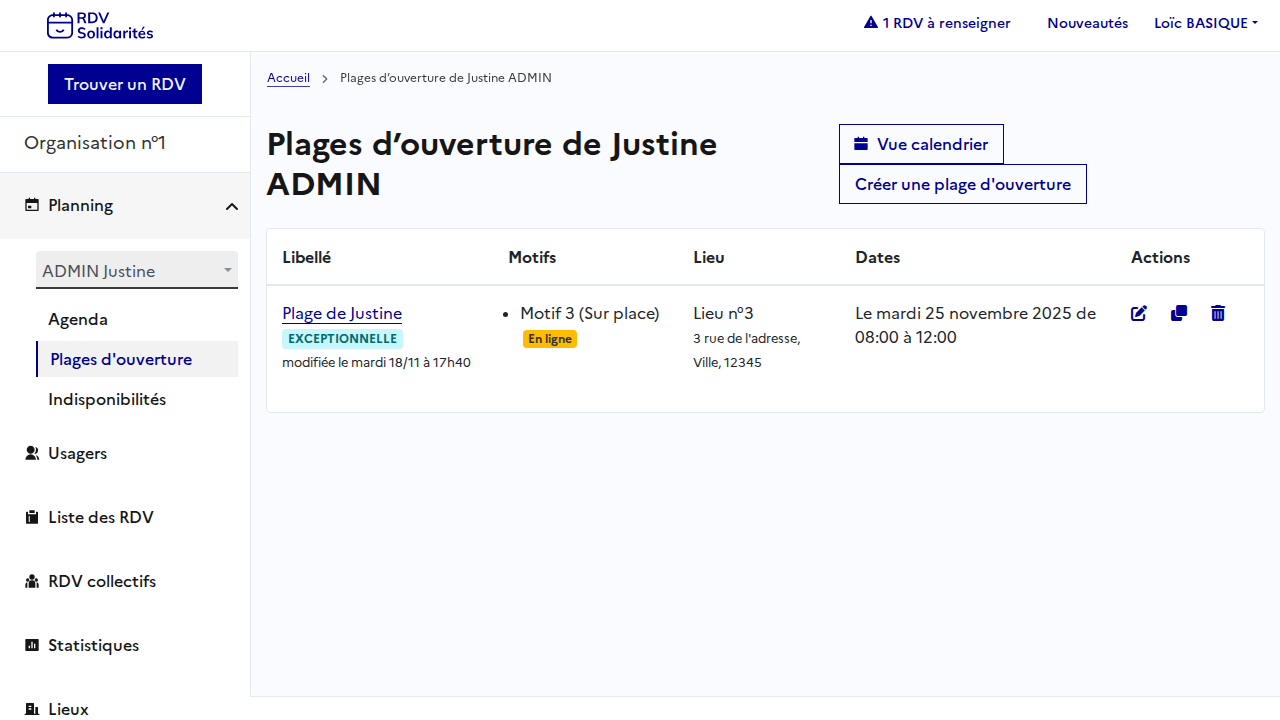Select Plages d'ouverture in sidebar
This screenshot has height=720, width=1280.
coord(121,359)
